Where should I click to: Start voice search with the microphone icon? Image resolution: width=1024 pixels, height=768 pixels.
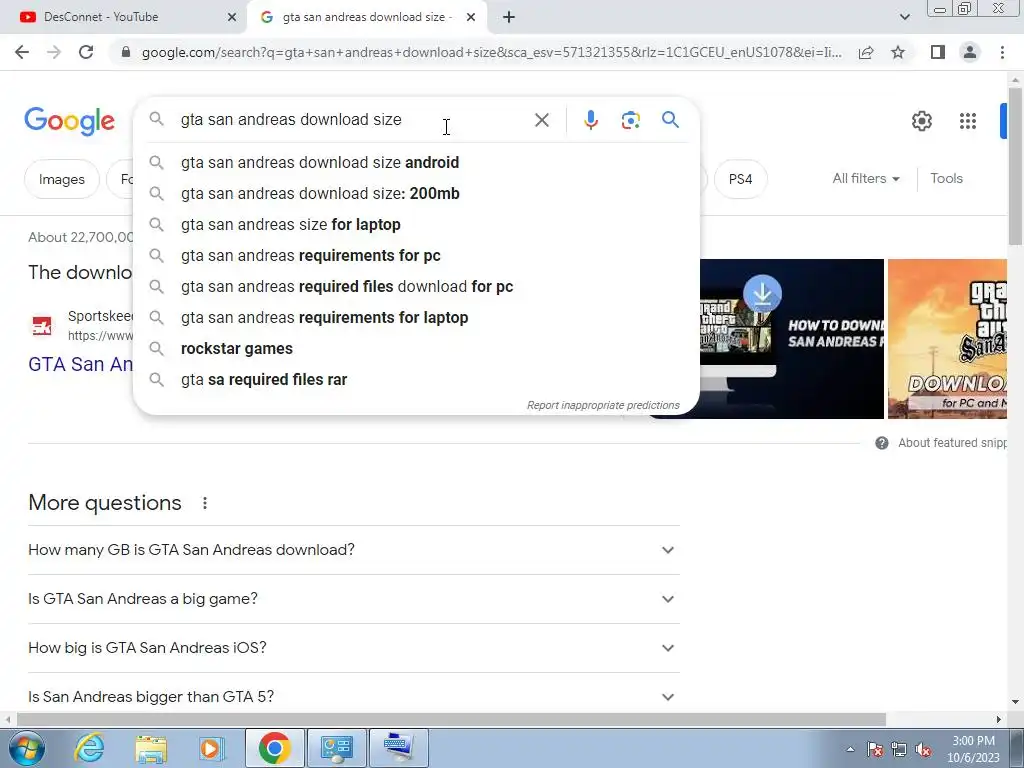(x=590, y=120)
